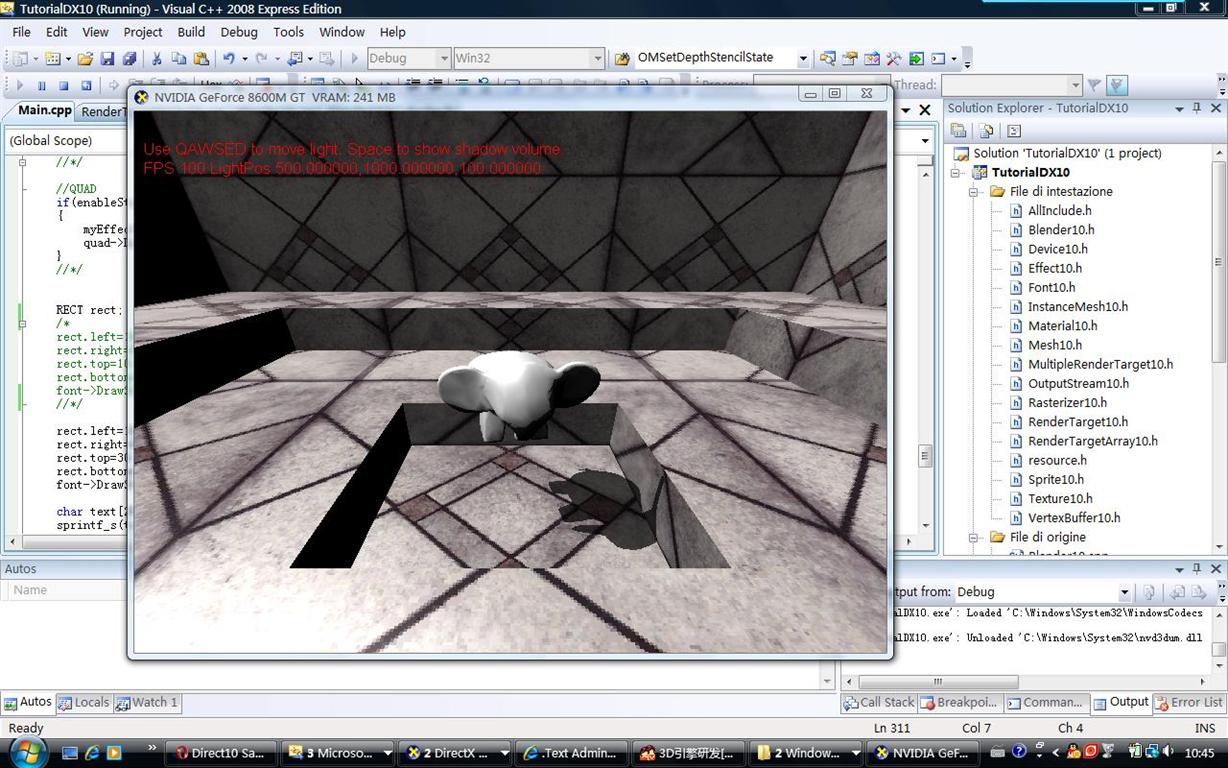Open the Solution Explorer toolbar icon

(x=827, y=58)
